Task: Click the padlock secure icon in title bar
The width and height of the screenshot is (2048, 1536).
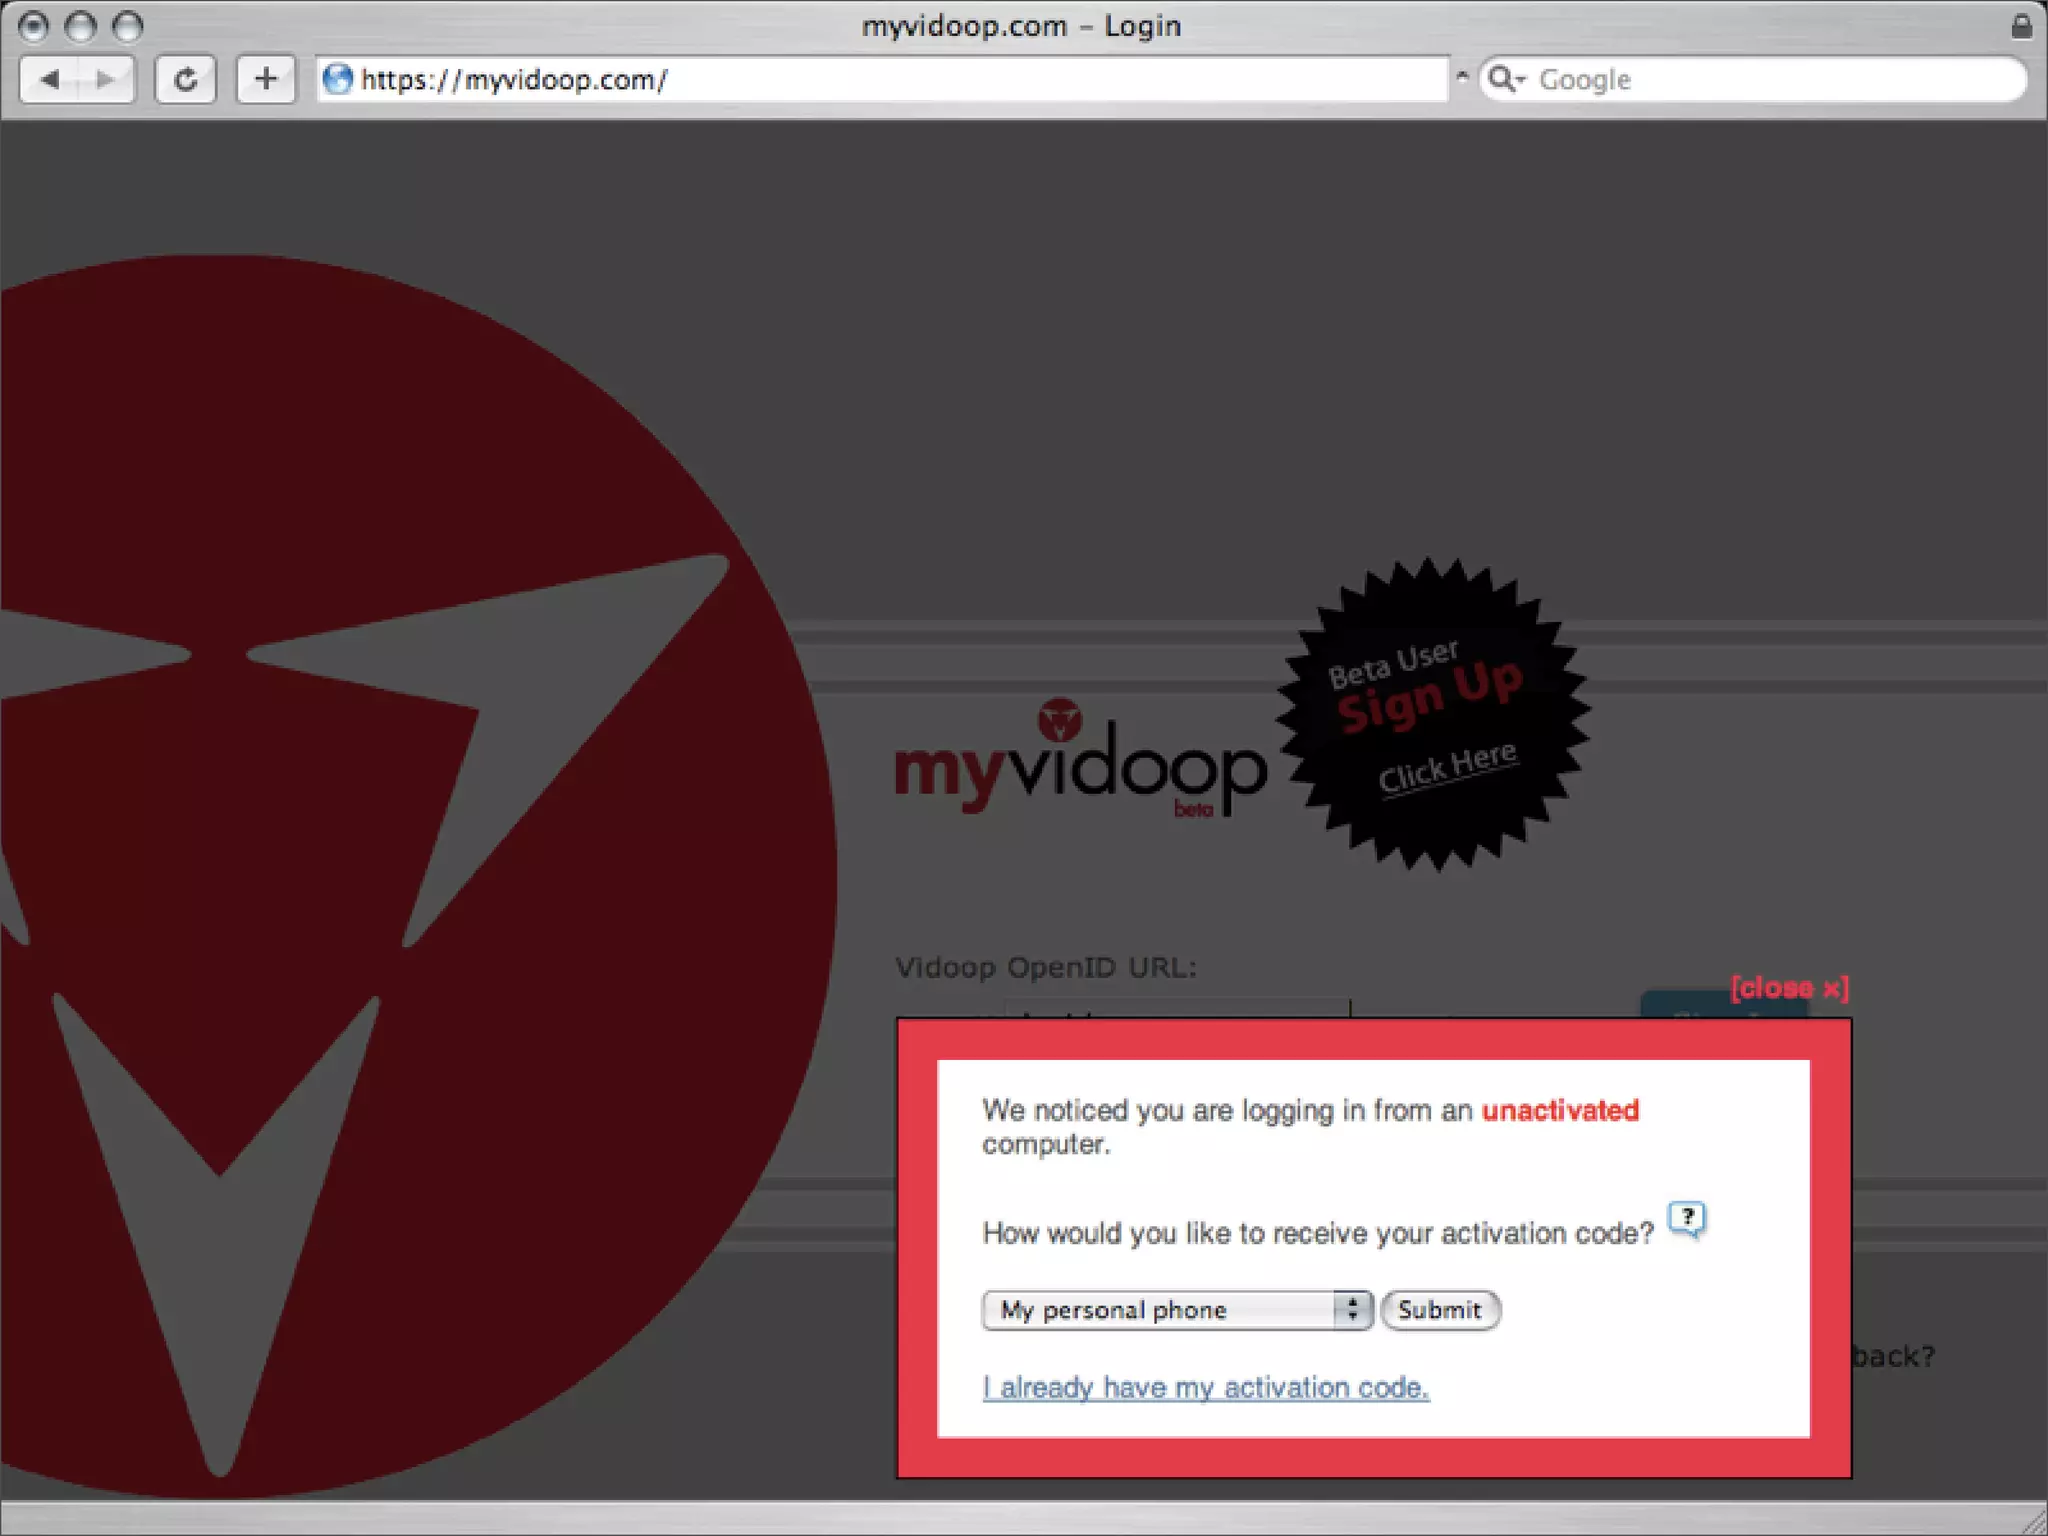Action: (2021, 26)
